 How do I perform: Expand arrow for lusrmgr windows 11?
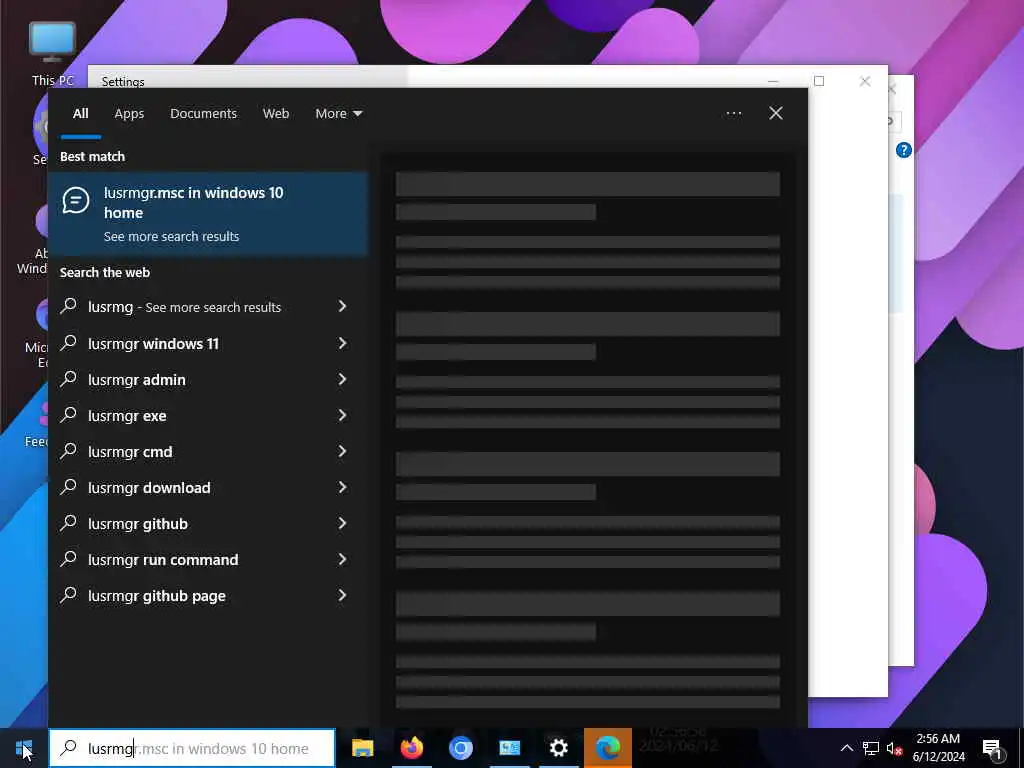pos(342,344)
